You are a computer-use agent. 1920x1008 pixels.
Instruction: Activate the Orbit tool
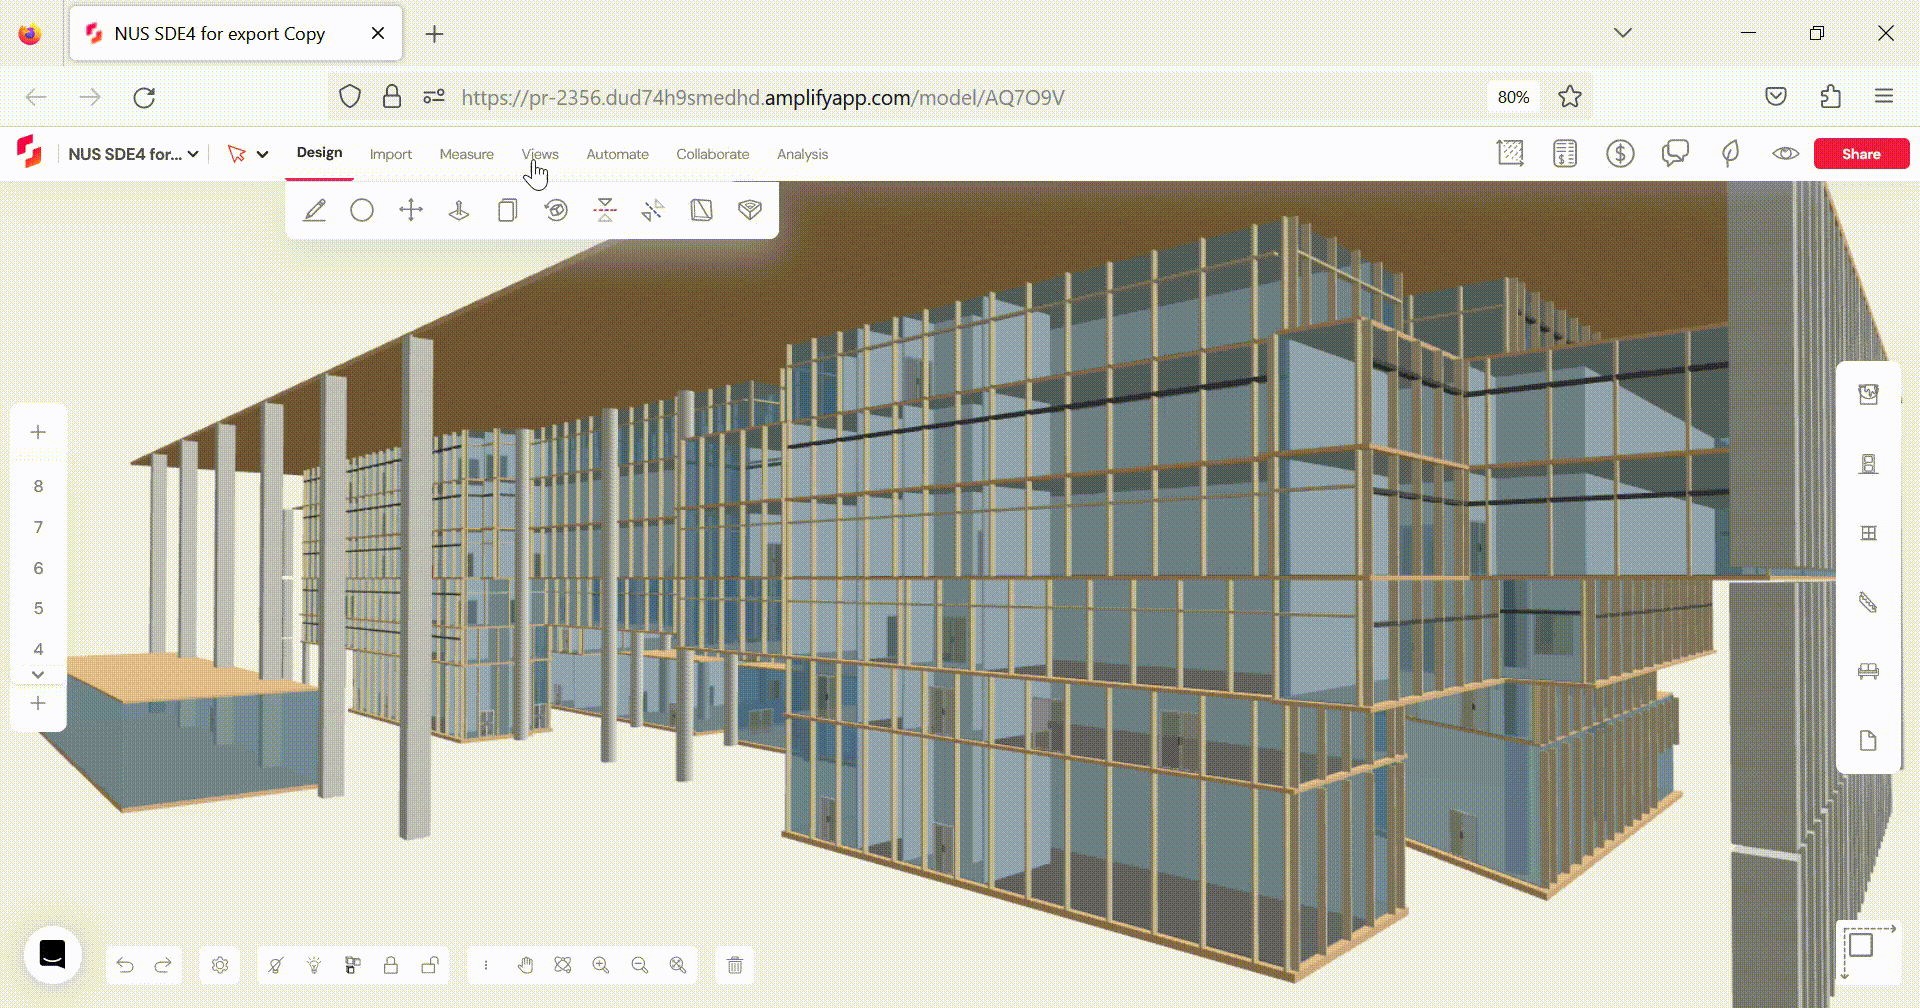pos(563,965)
